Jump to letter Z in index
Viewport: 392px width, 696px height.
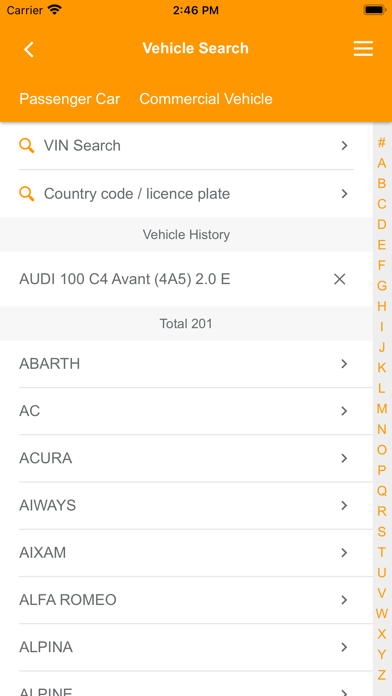382,675
